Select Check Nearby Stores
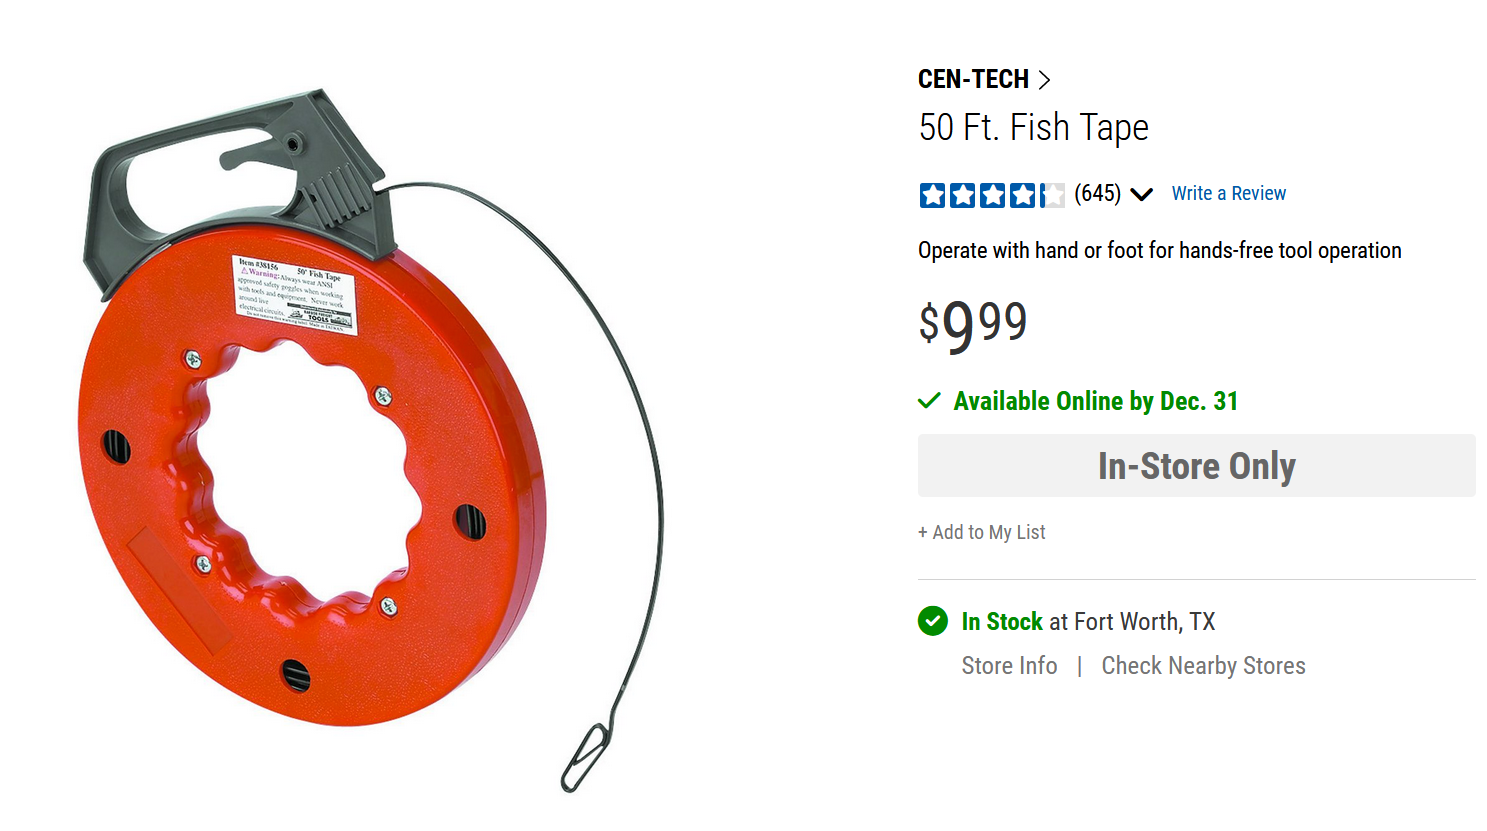This screenshot has height=831, width=1487. pos(1203,666)
